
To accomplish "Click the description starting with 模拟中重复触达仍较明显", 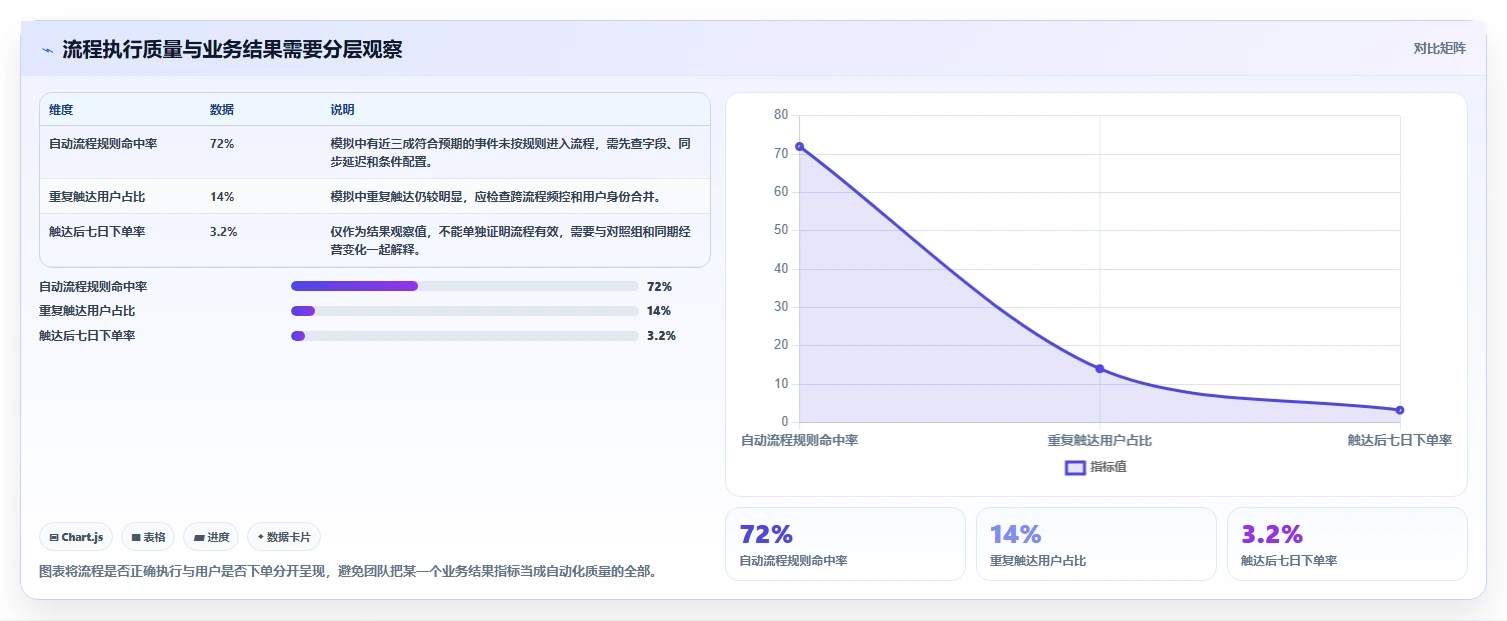I will 495,197.
